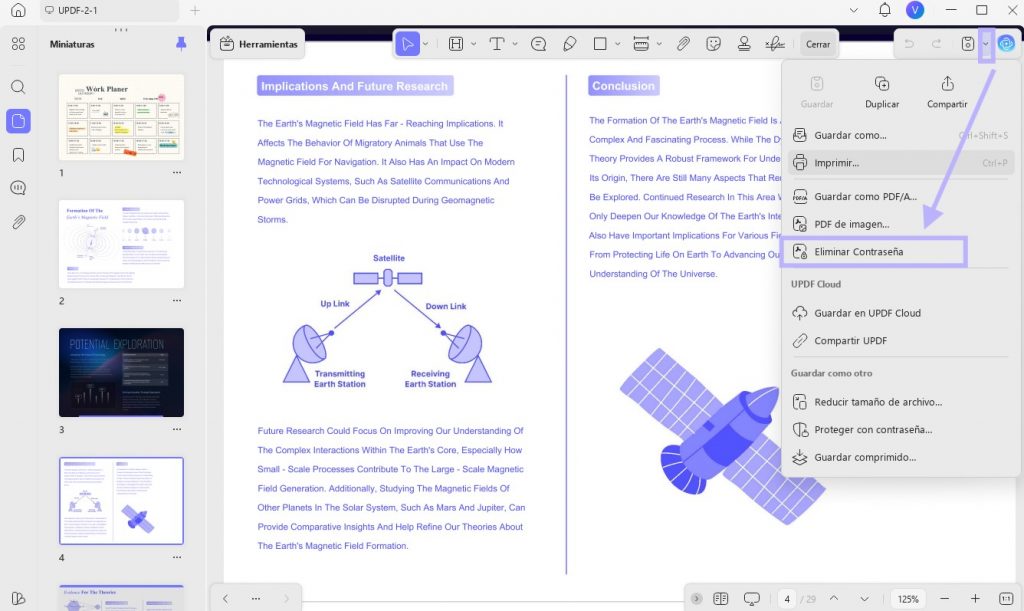The height and width of the screenshot is (611, 1024).
Task: Choose Proteger con contraseña... entry
Action: [901, 430]
